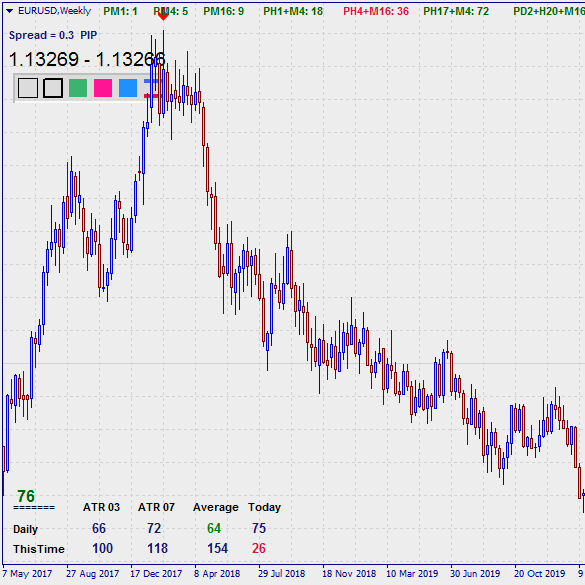Screen dimensions: 585x585
Task: Click the 29 Jul 2018 date label
Action: [281, 573]
